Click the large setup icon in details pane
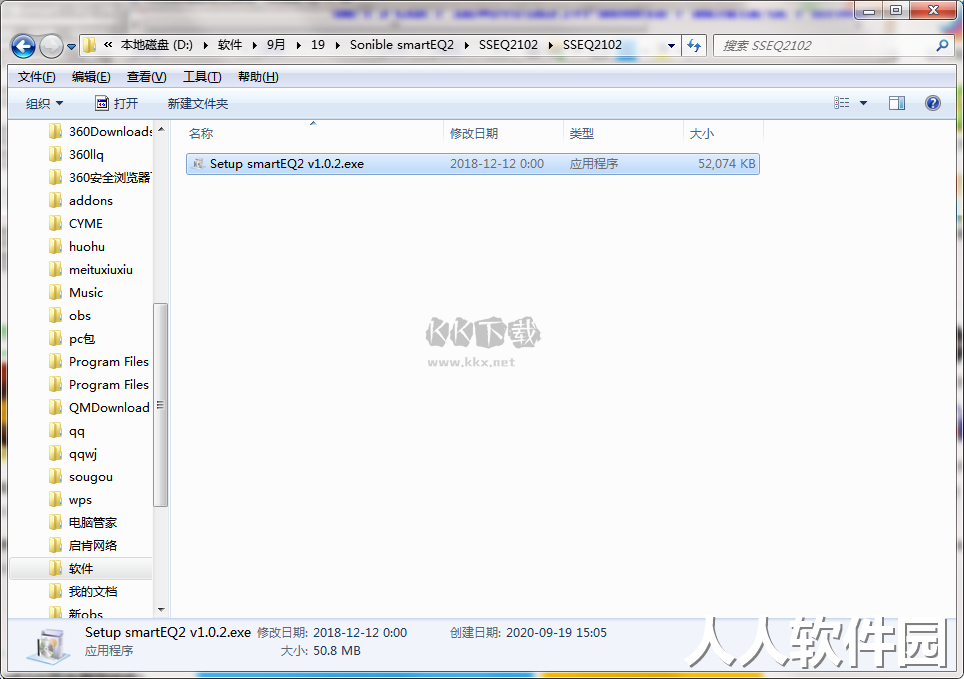964x679 pixels. point(47,646)
